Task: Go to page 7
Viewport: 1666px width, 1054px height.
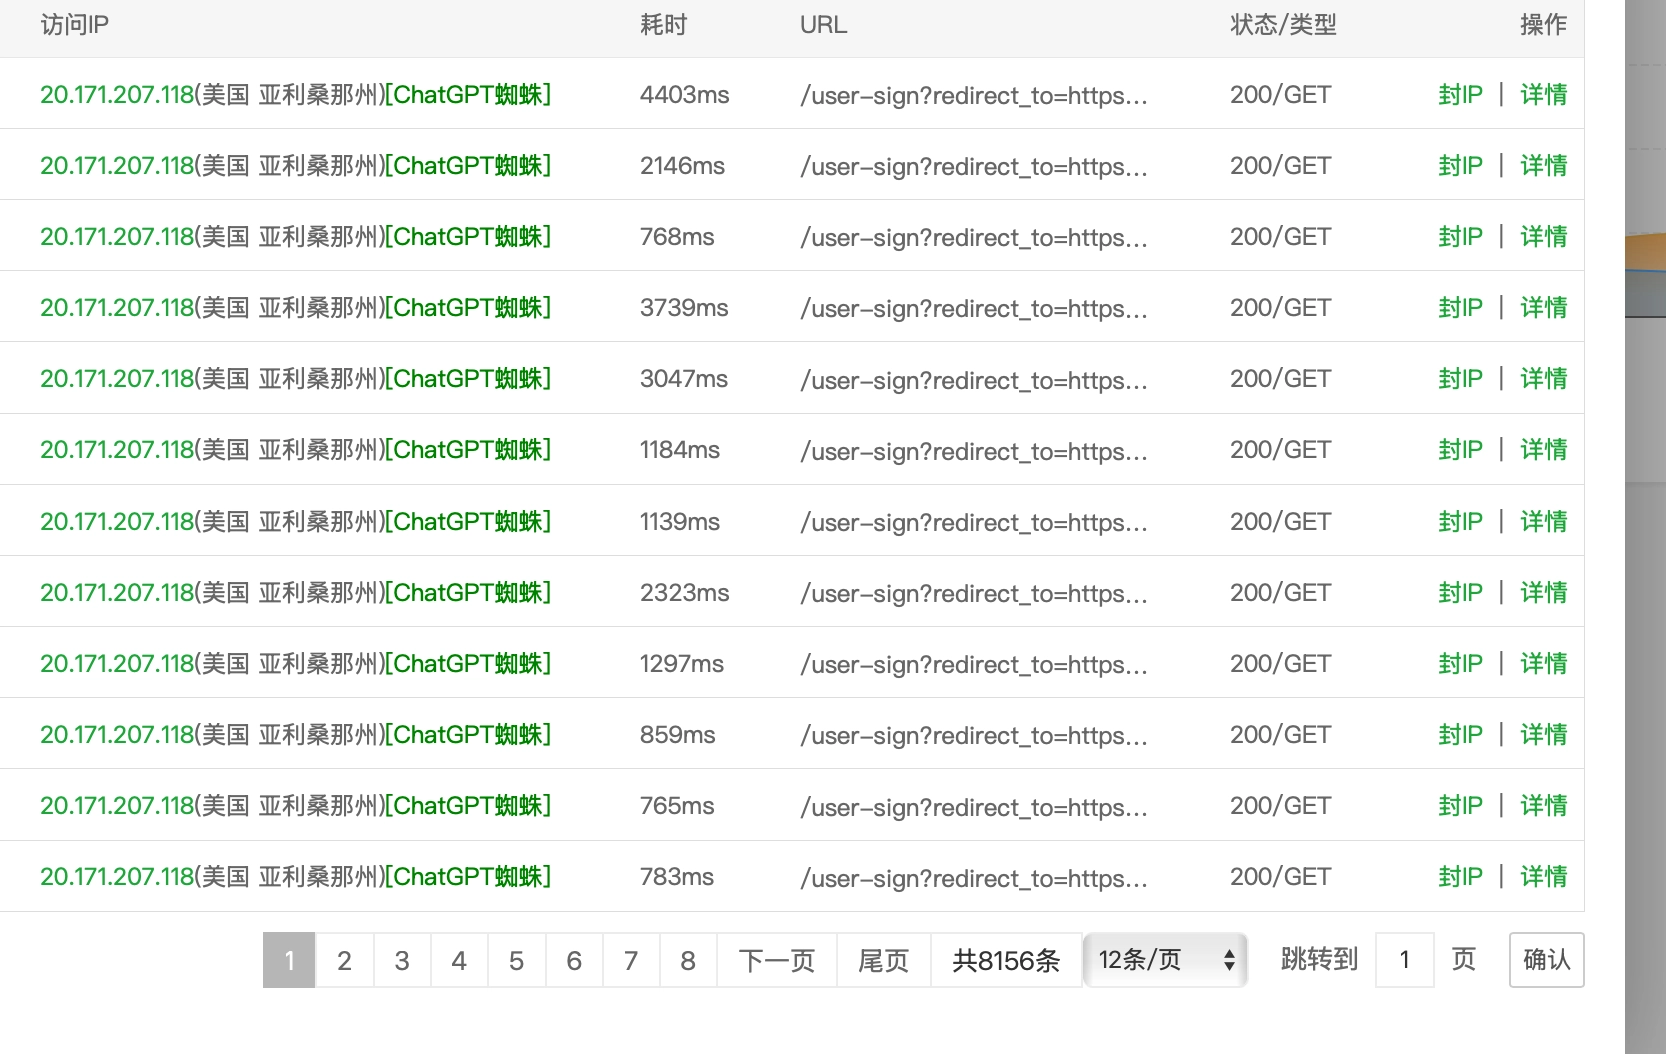Action: click(631, 960)
